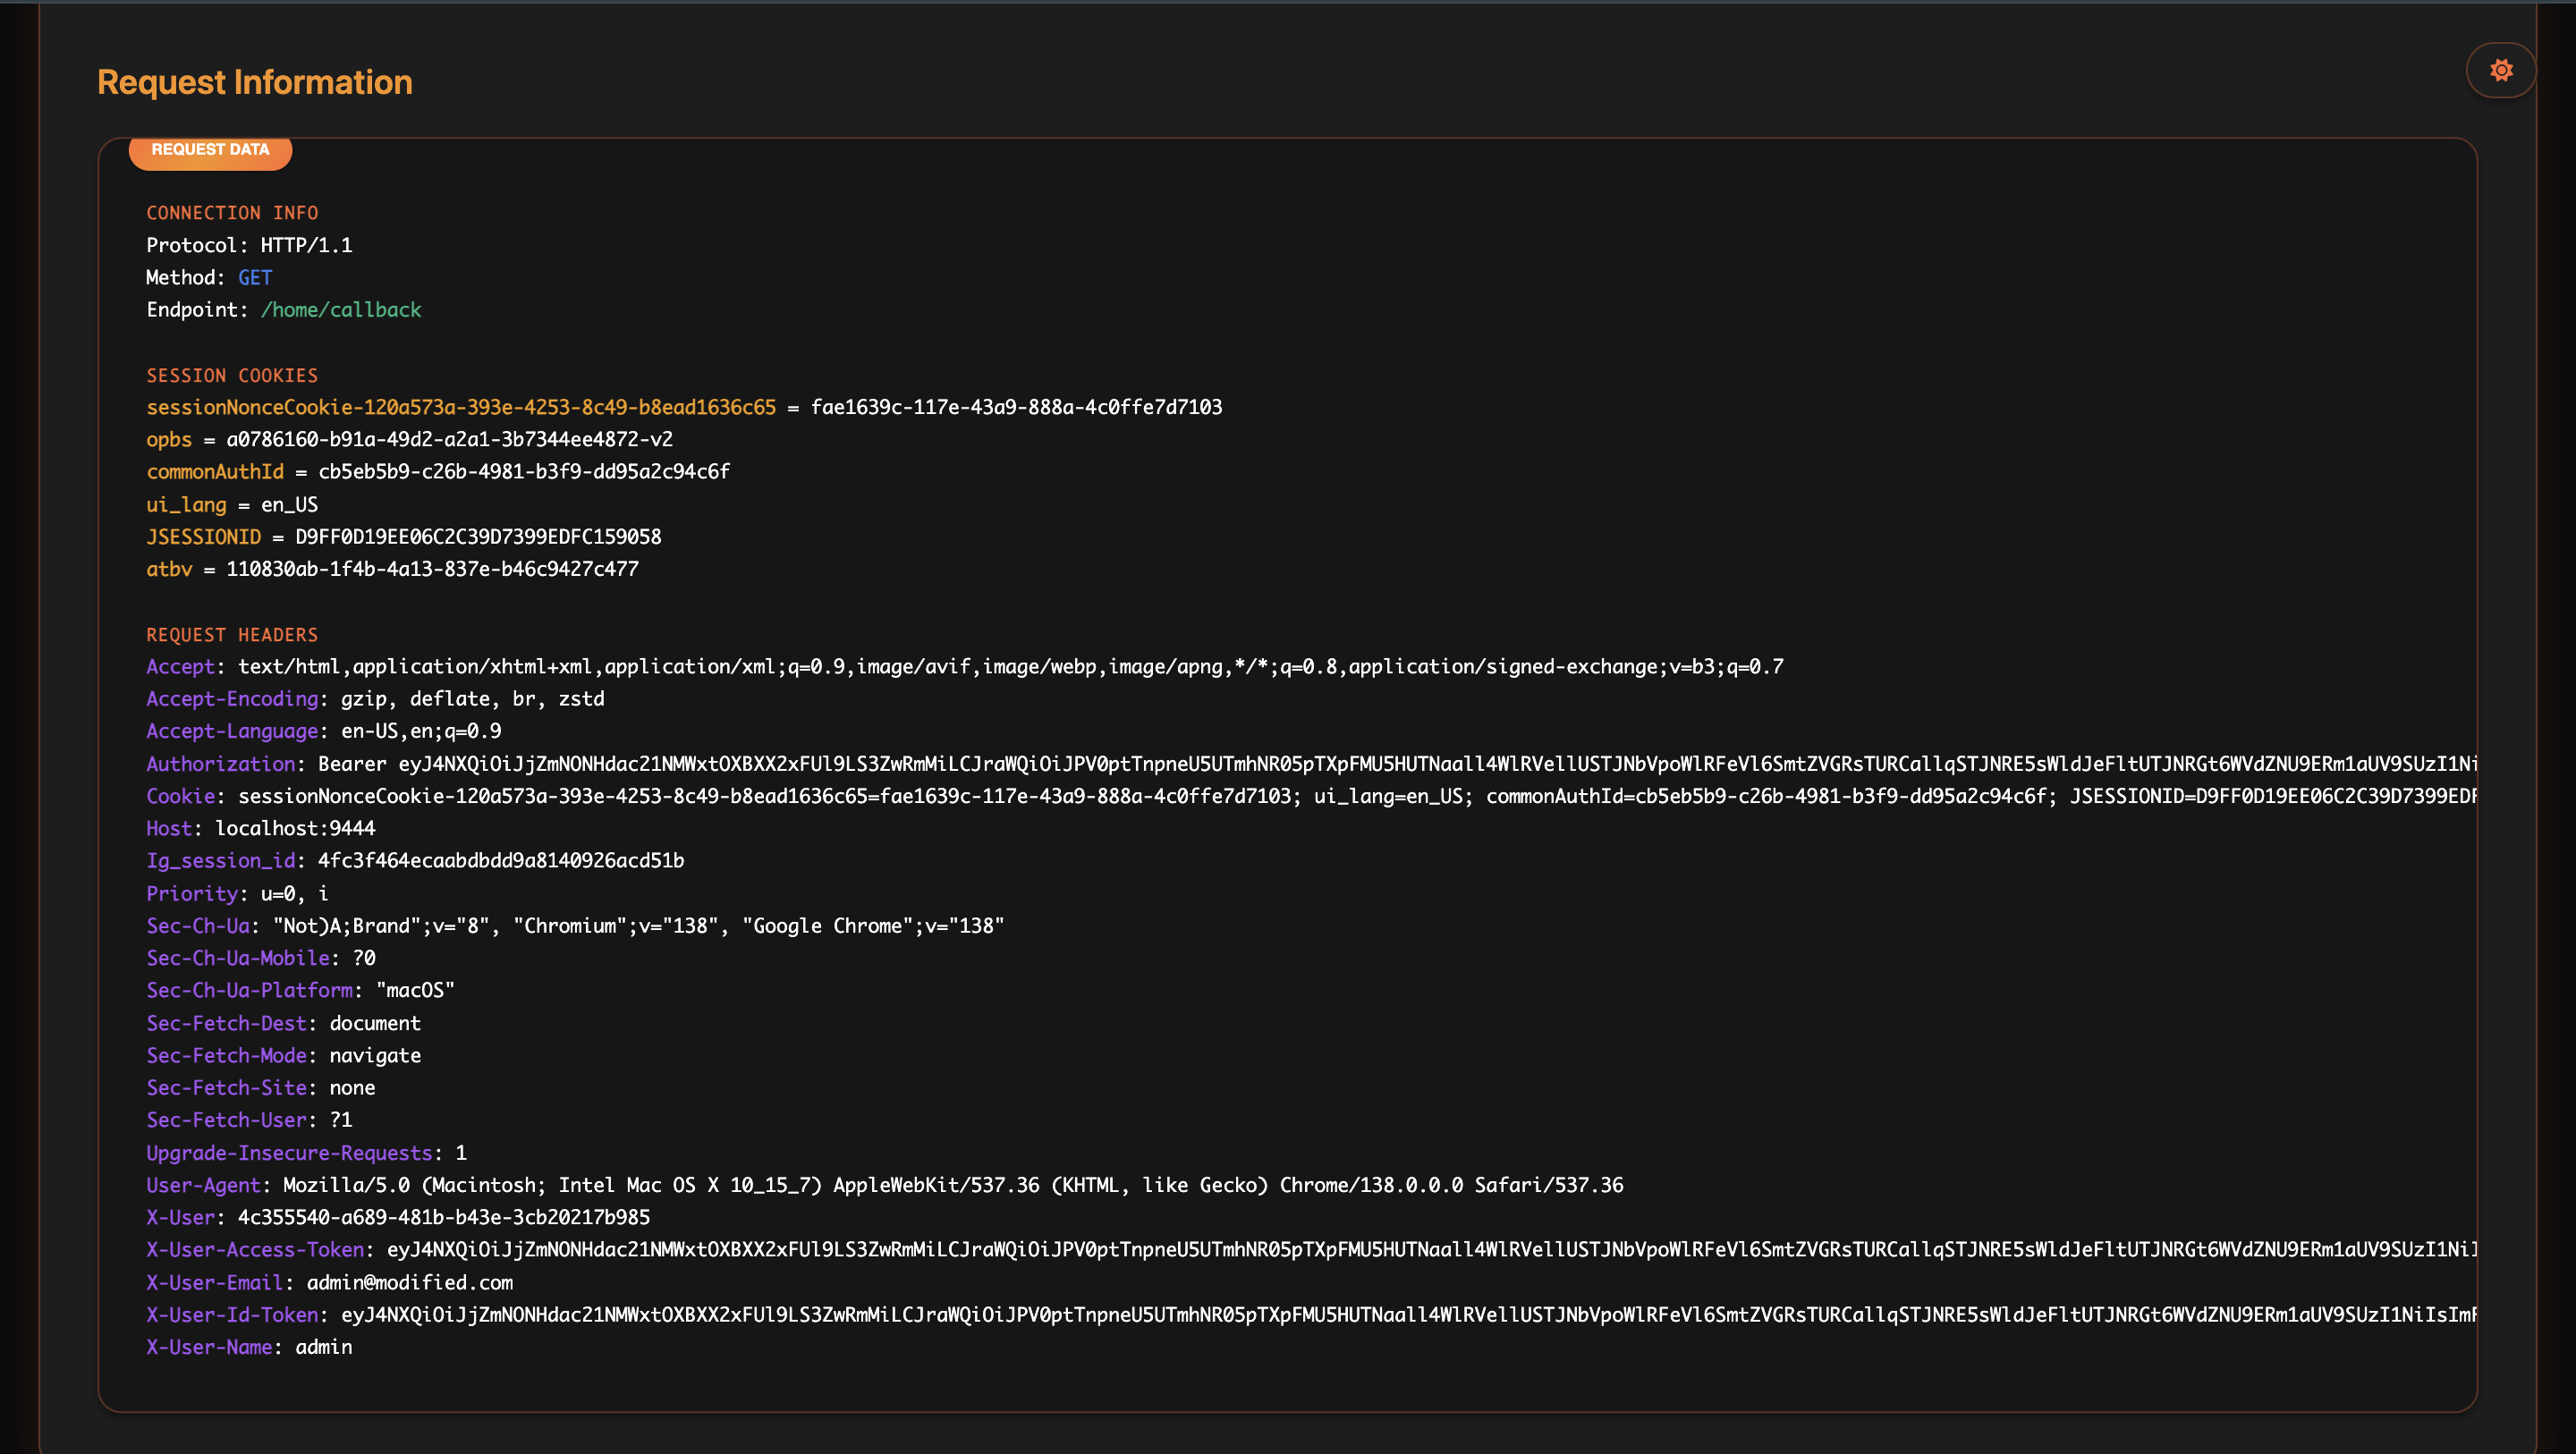Click the ui_lang cookie name
2576x1454 pixels.
point(186,505)
